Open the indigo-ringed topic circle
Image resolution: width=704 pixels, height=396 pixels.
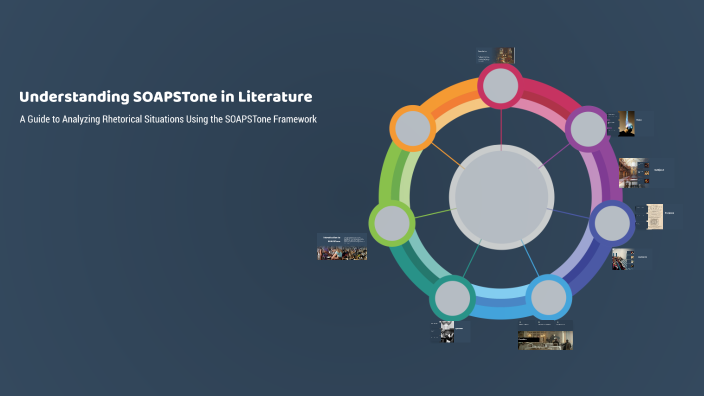pos(612,223)
